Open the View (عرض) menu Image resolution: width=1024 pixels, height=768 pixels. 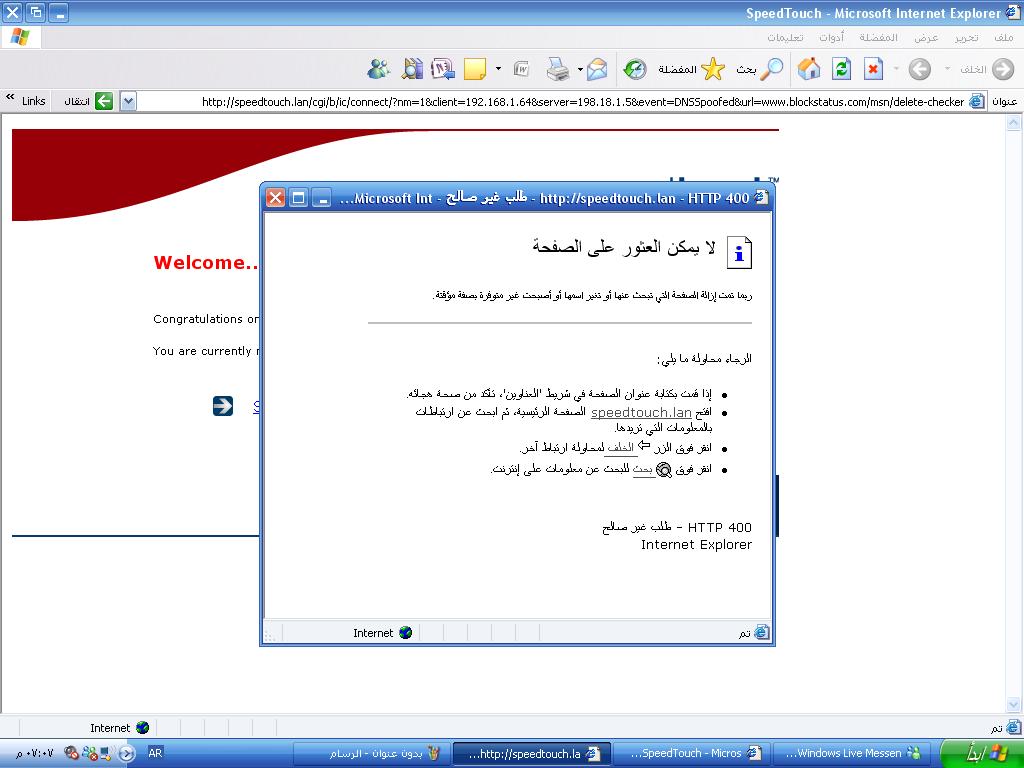click(925, 38)
